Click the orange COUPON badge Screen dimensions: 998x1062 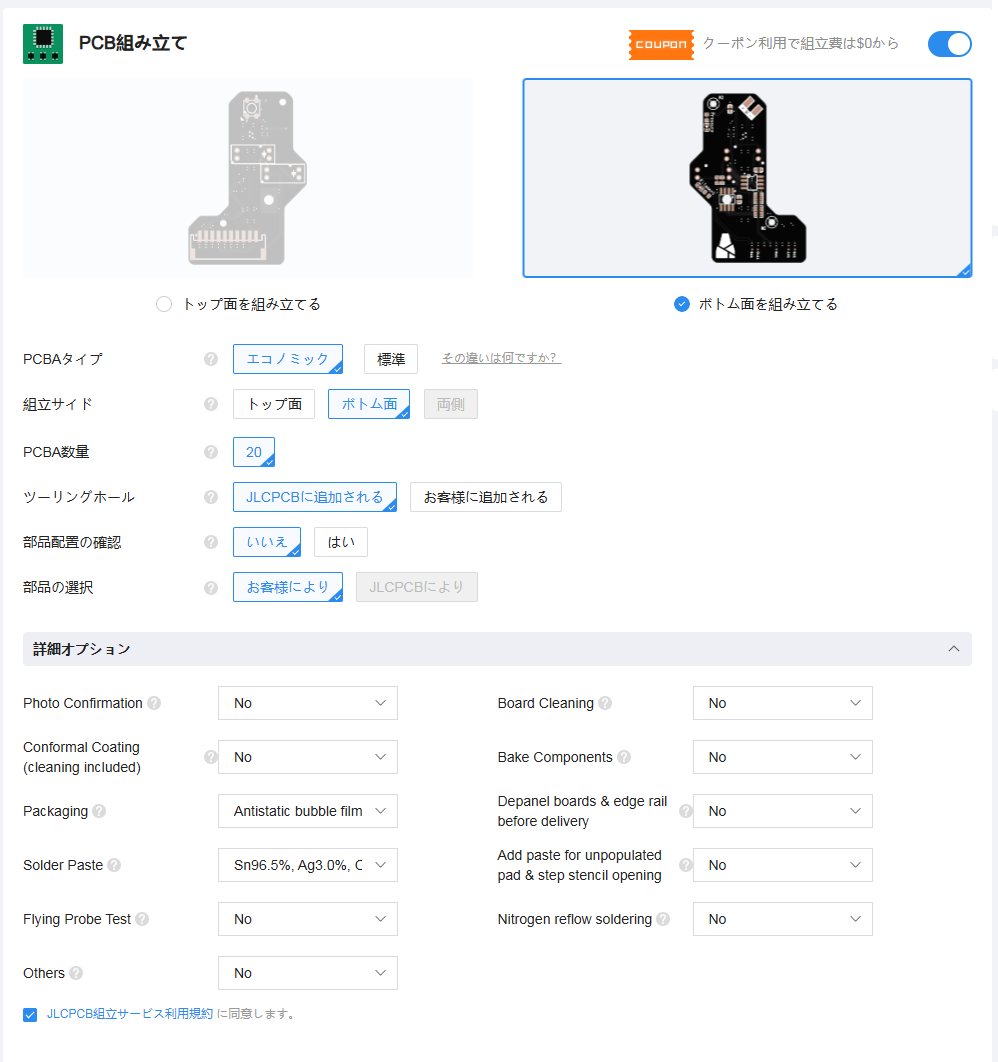(x=661, y=45)
